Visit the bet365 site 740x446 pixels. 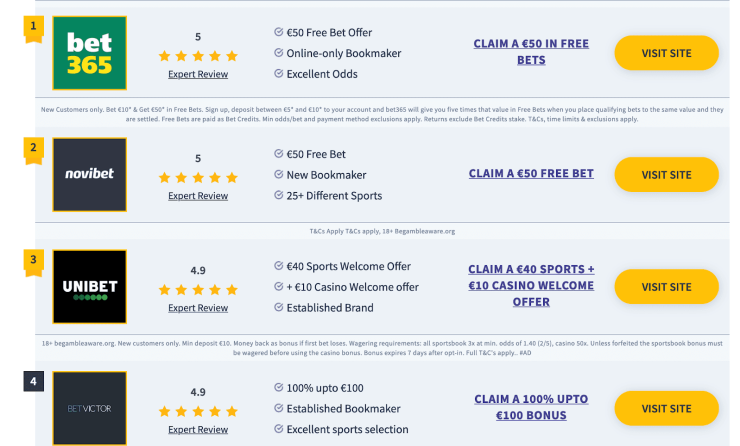(666, 53)
